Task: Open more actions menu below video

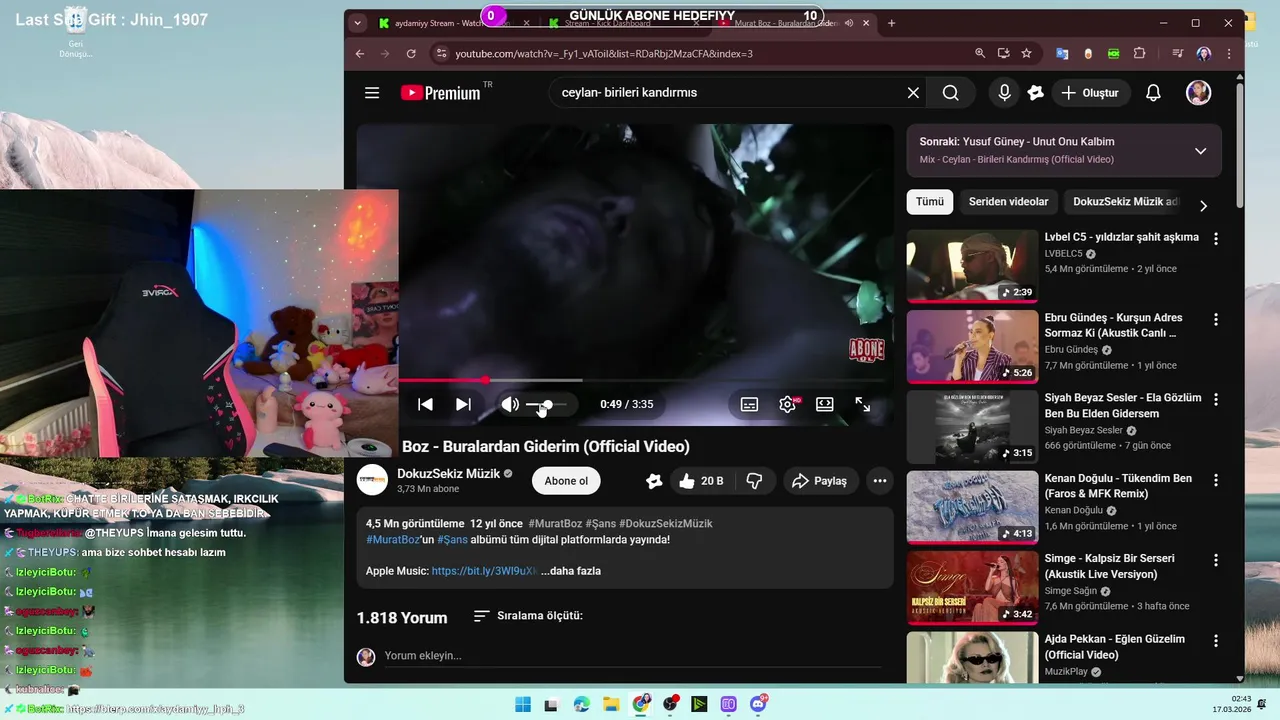Action: (880, 481)
